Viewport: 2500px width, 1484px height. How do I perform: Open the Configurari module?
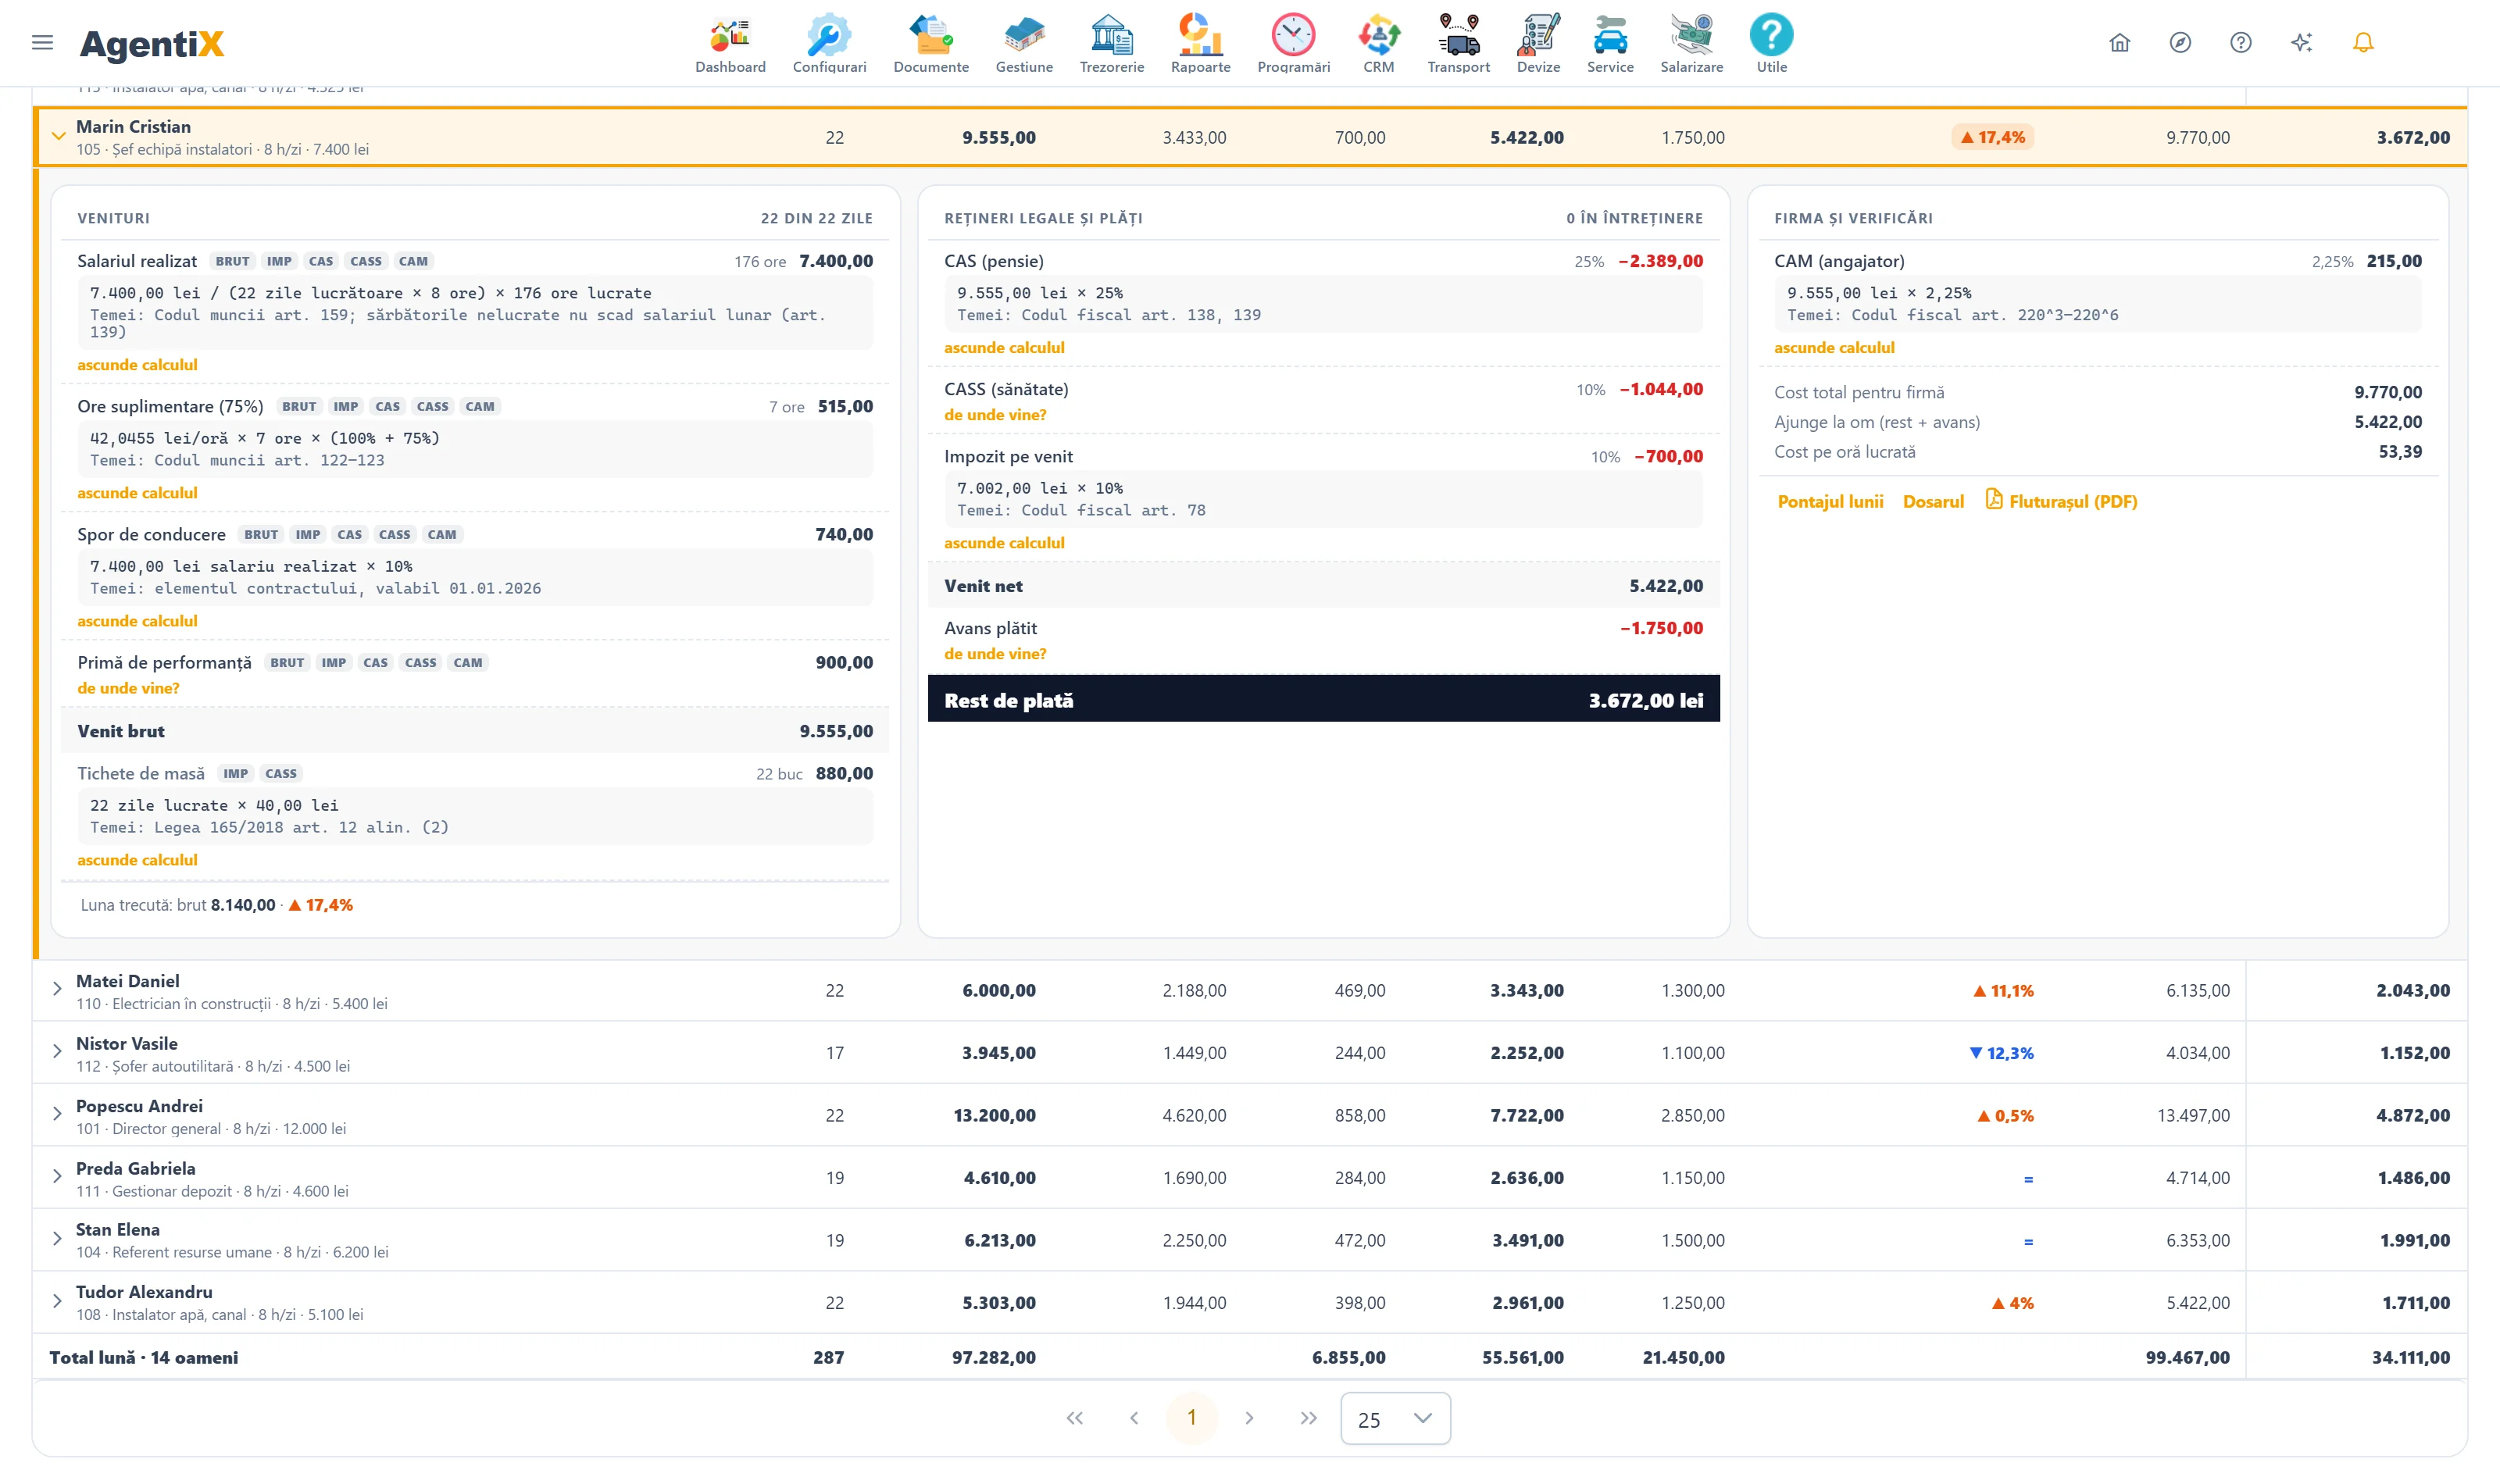tap(829, 43)
